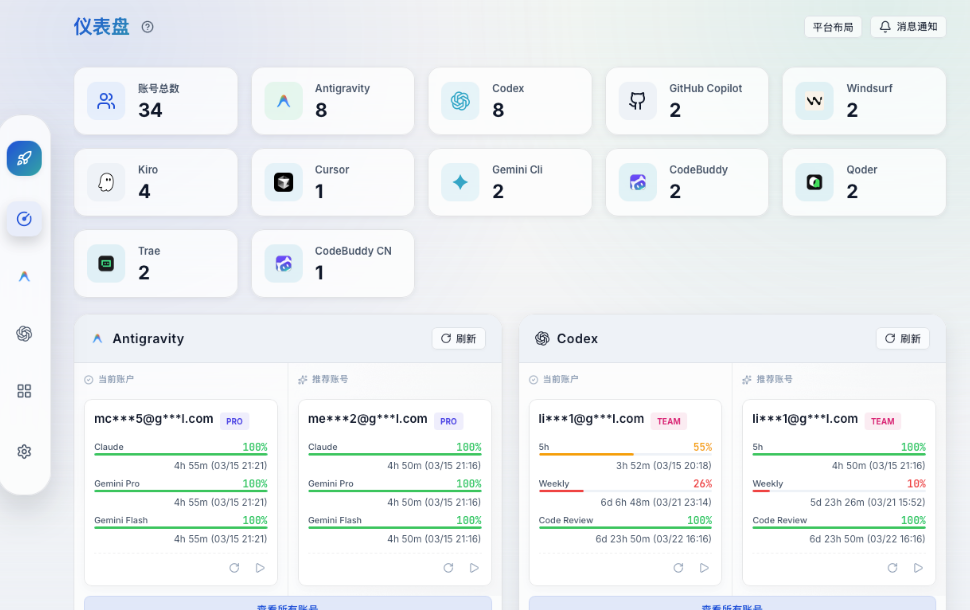This screenshot has height=610, width=970.
Task: Click the CodeBuddy card icon
Action: tap(637, 183)
